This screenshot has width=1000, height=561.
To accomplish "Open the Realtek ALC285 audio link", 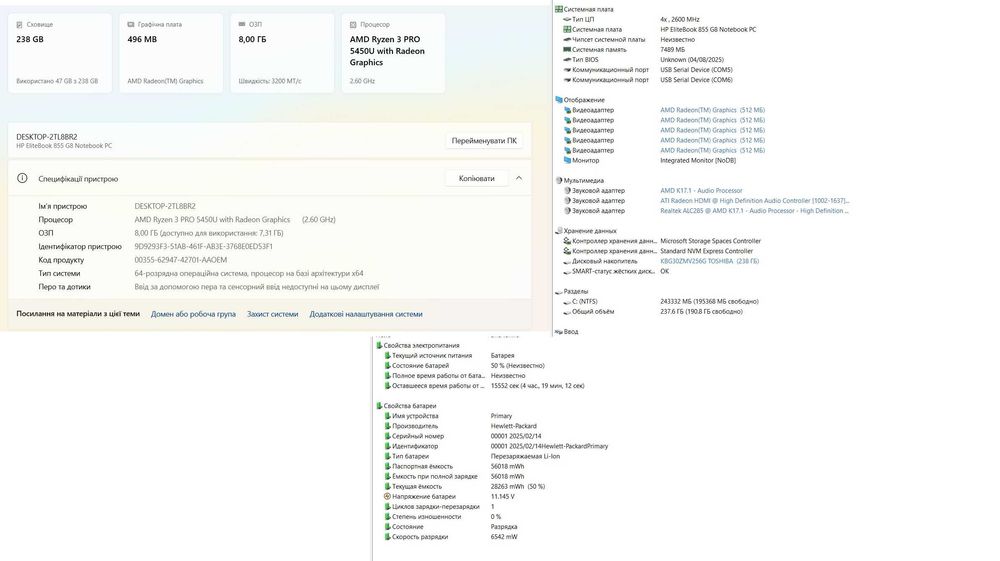I will [x=754, y=211].
